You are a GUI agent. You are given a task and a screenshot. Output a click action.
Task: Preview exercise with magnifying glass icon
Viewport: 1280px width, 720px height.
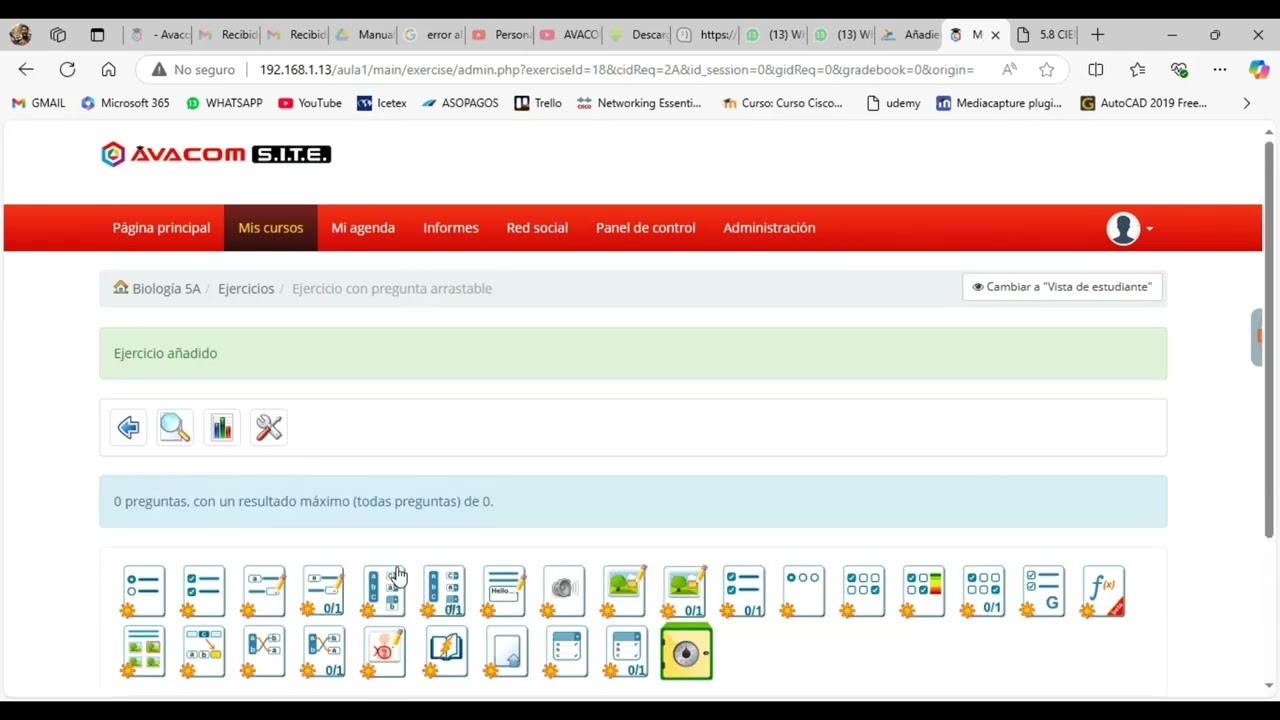pos(175,428)
